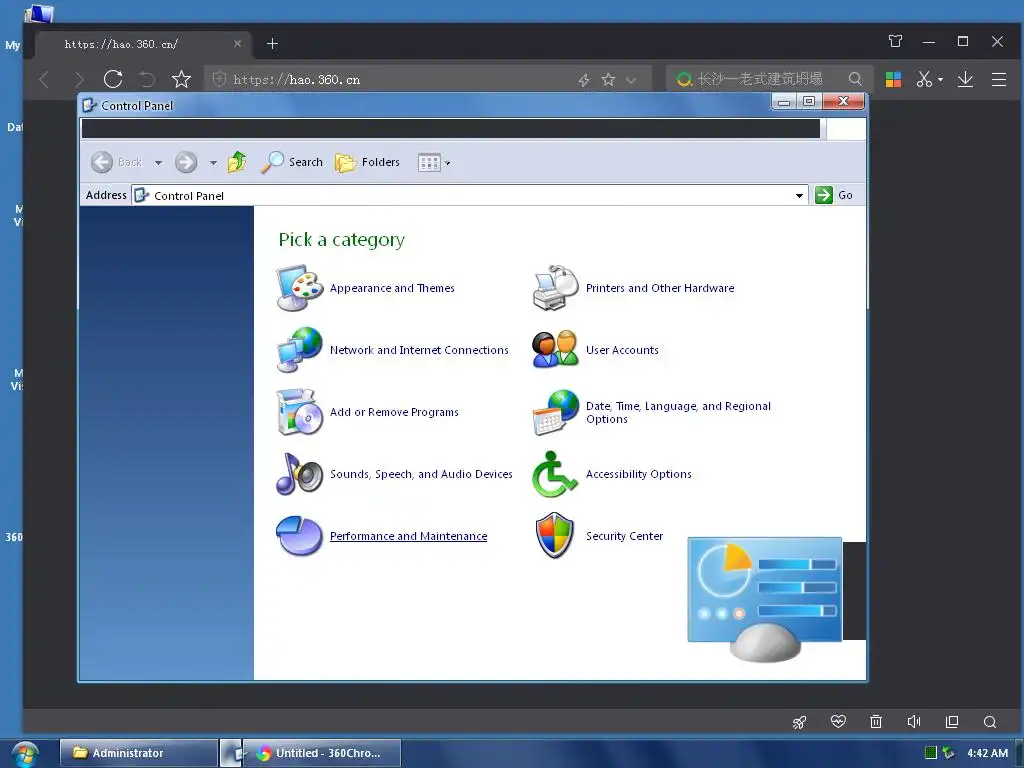Click the Go button
Viewport: 1024px width, 768px height.
(x=834, y=195)
